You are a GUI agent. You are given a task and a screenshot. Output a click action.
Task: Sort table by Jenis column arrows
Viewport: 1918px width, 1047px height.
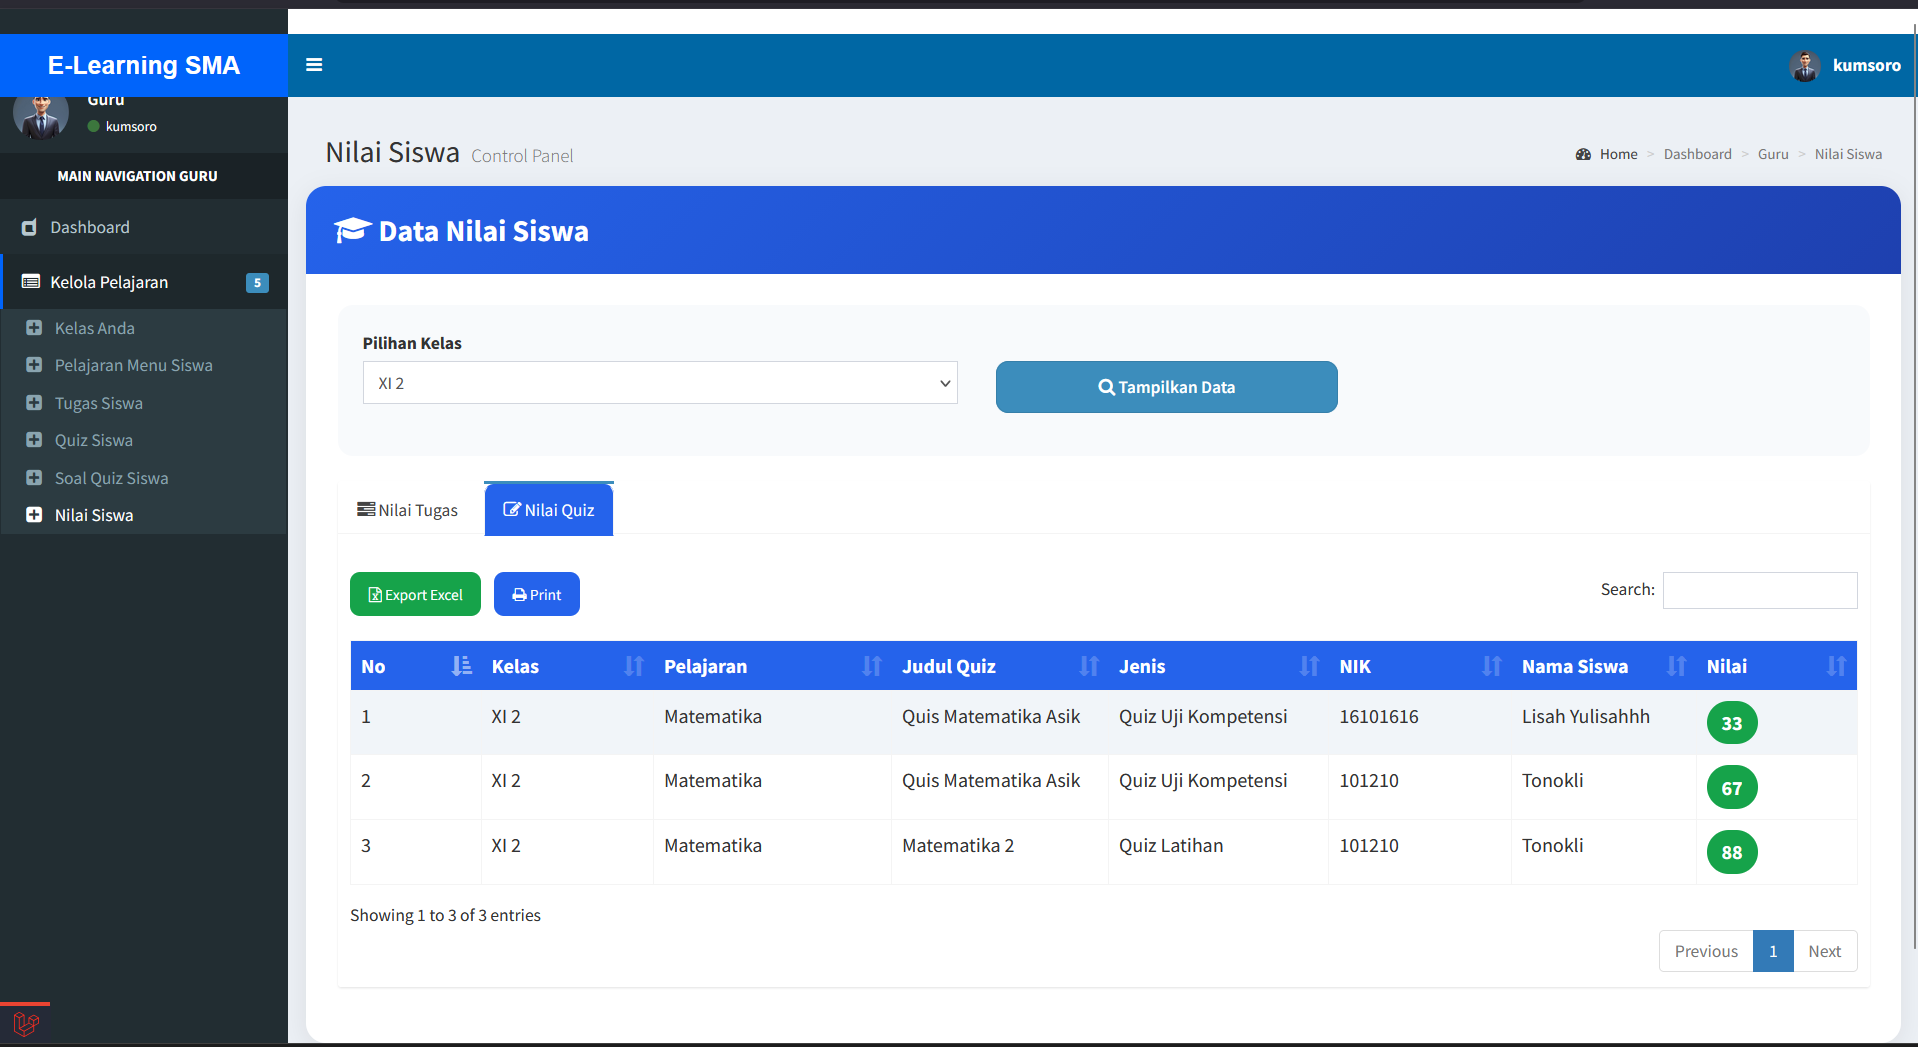pos(1309,666)
